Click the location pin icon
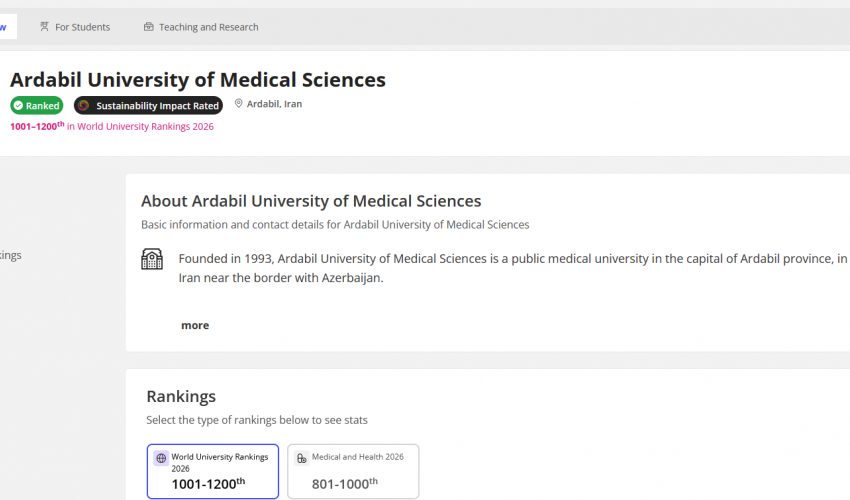Screen dimensions: 850x500 coord(239,104)
